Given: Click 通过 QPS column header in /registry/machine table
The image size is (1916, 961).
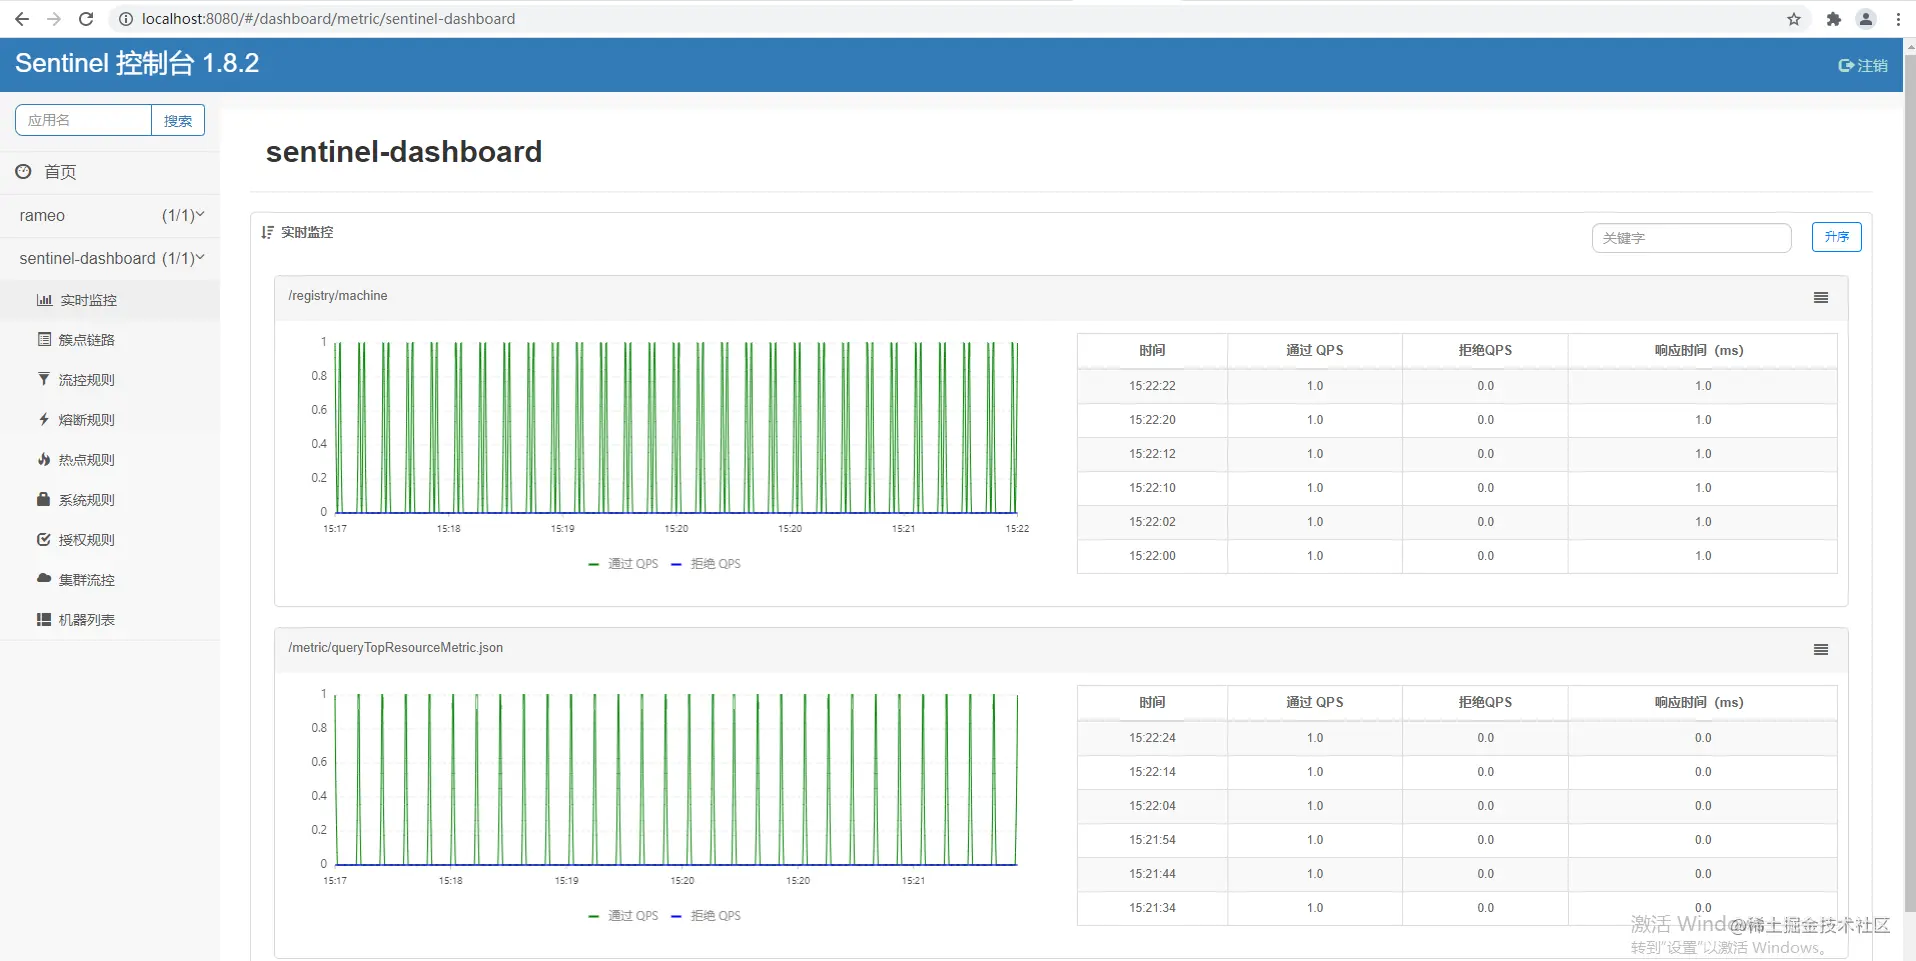Looking at the screenshot, I should pyautogui.click(x=1315, y=351).
